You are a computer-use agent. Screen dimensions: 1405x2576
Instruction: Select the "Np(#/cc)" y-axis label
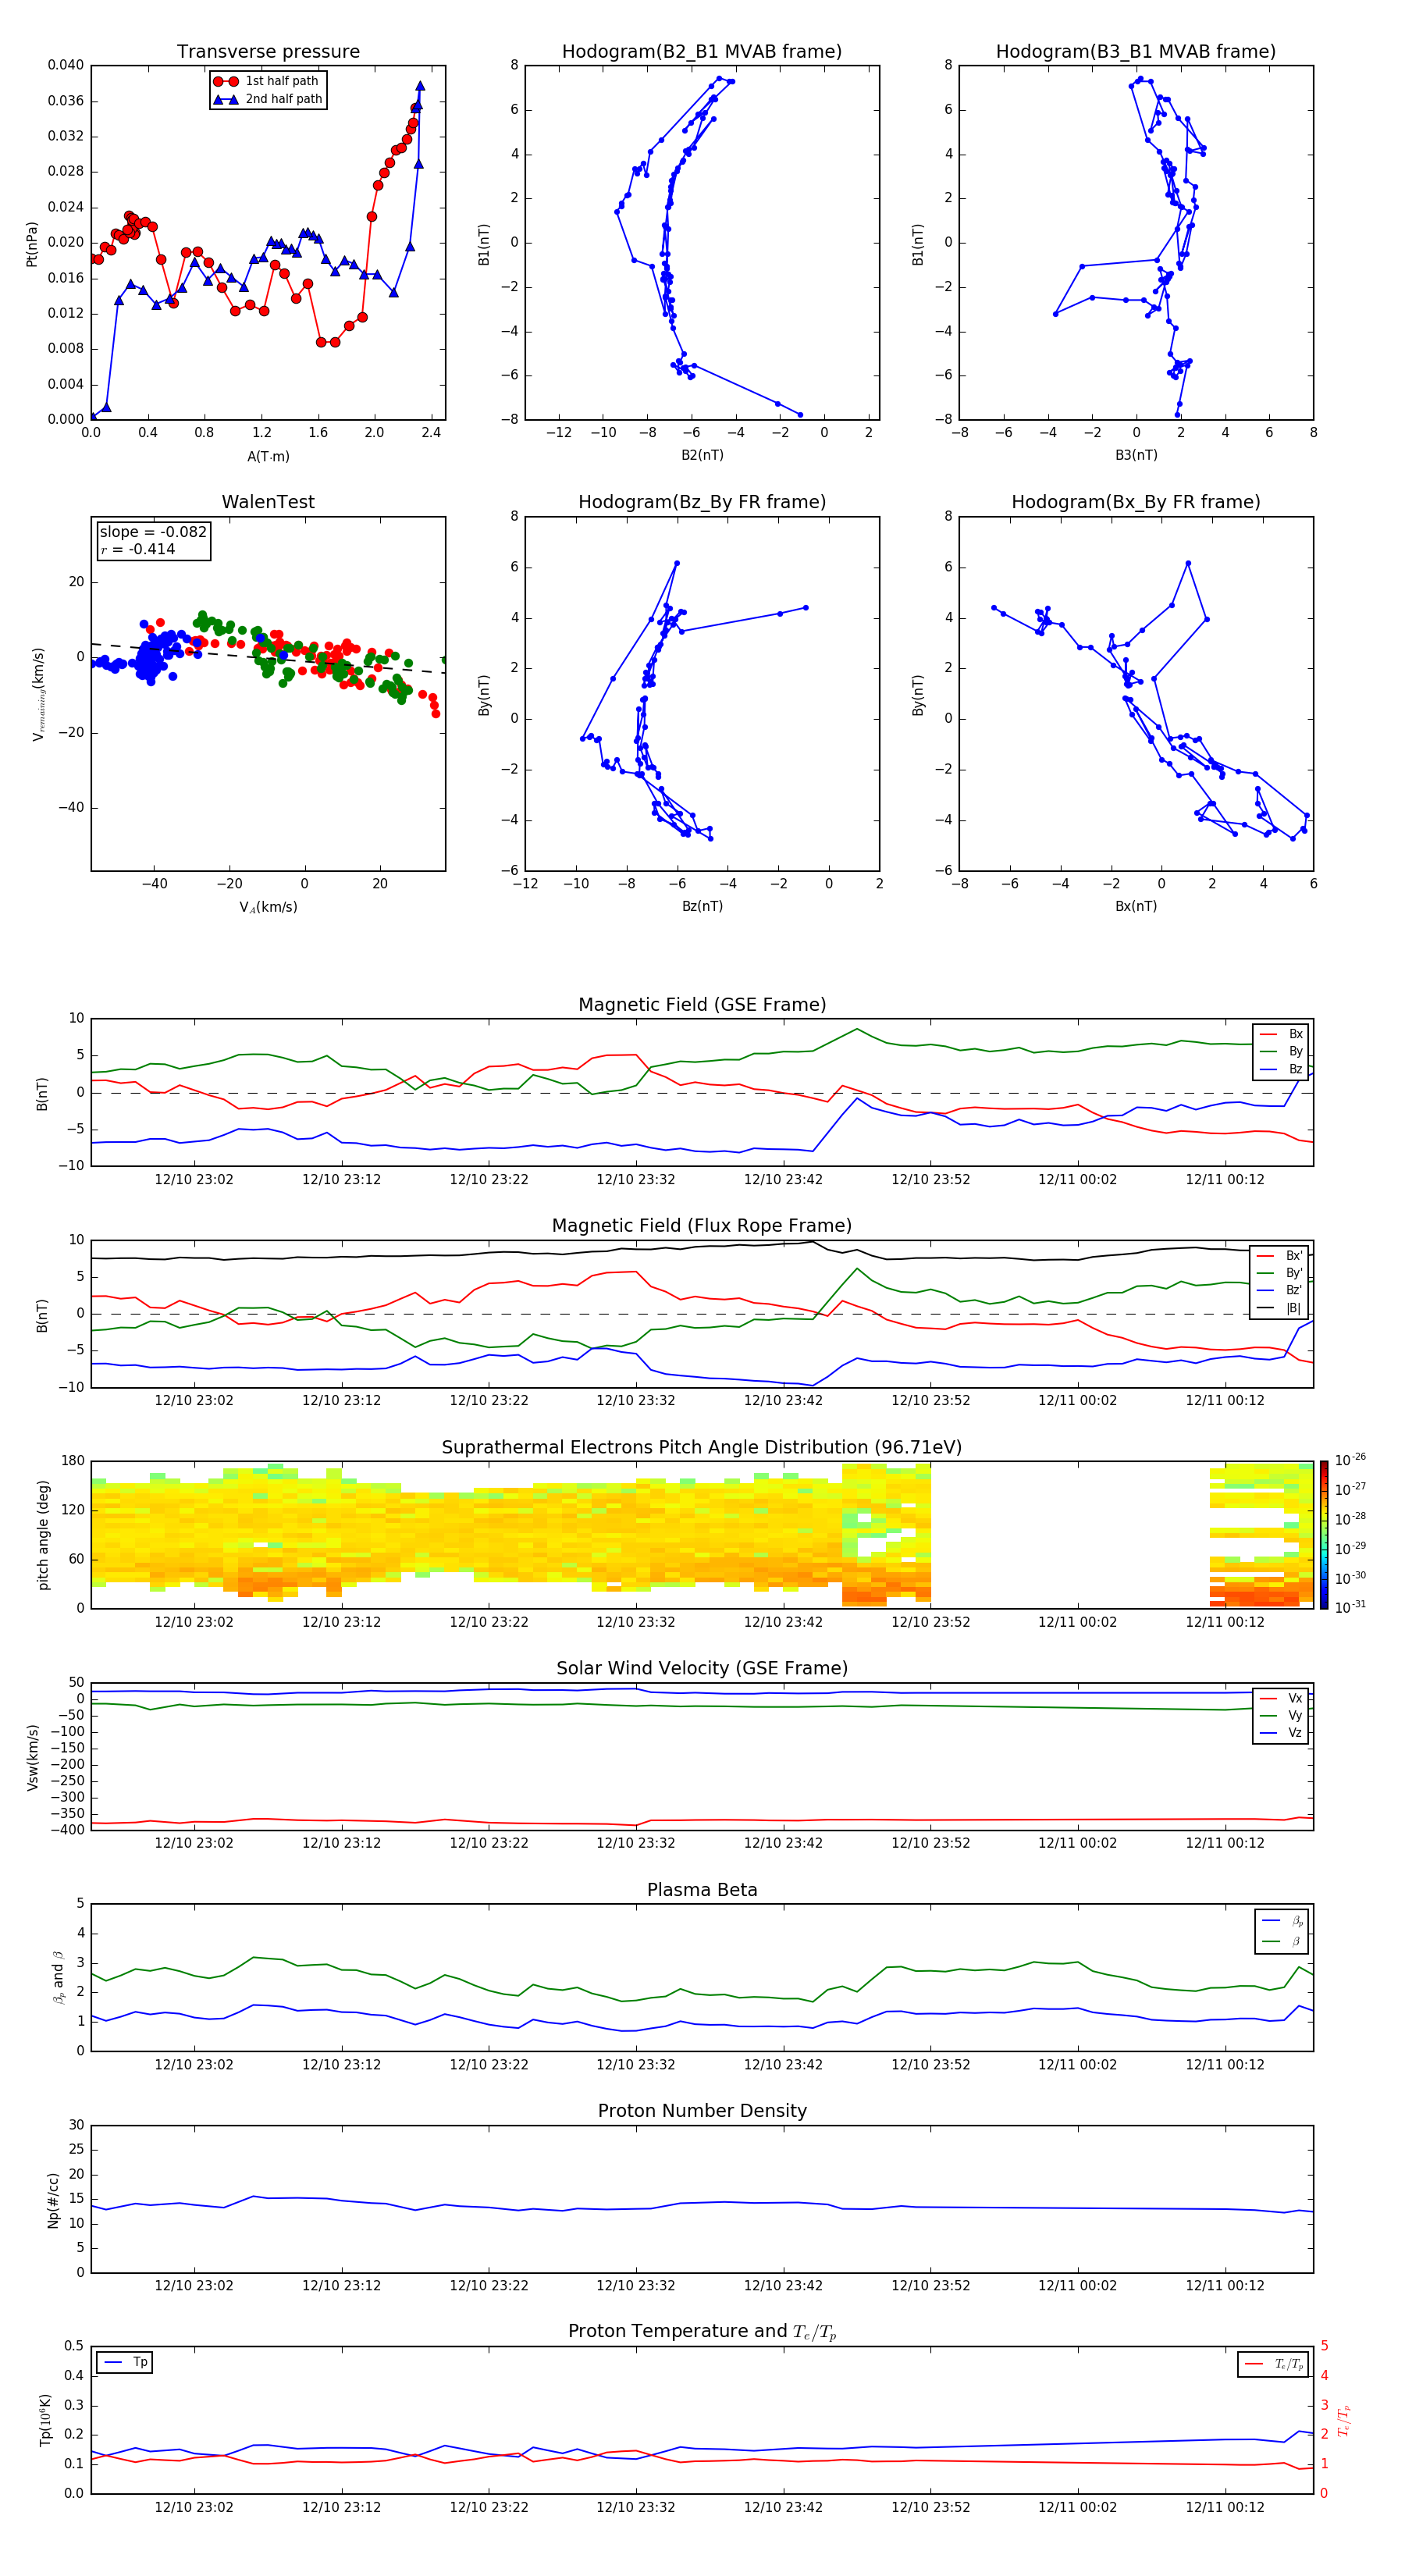coord(53,2200)
